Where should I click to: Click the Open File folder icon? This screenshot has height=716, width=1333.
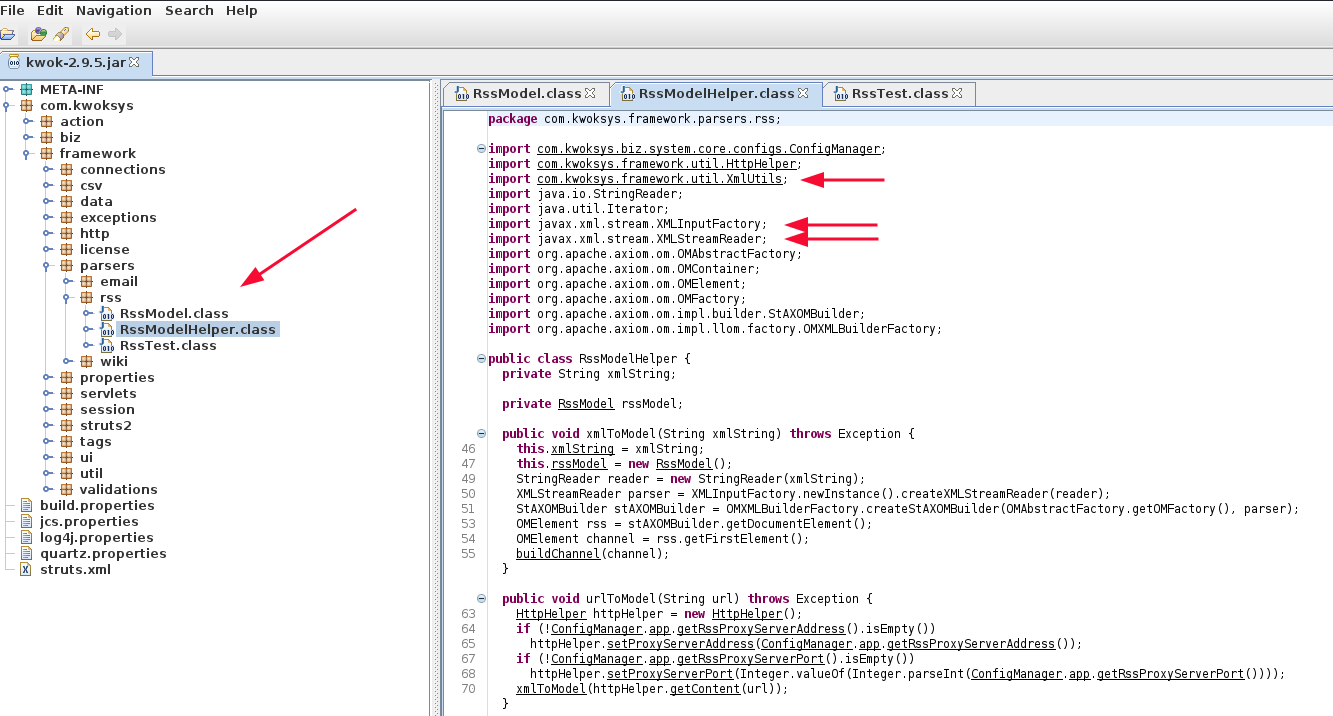point(6,35)
